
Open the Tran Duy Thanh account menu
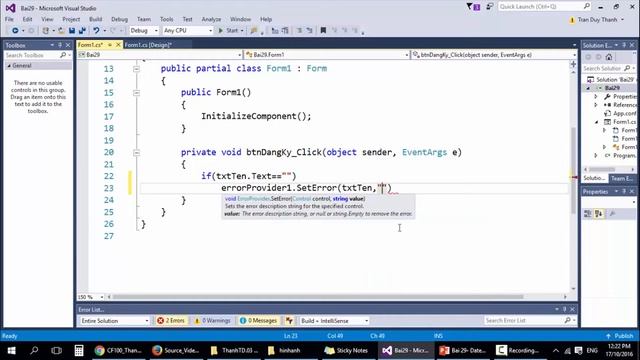coord(598,20)
